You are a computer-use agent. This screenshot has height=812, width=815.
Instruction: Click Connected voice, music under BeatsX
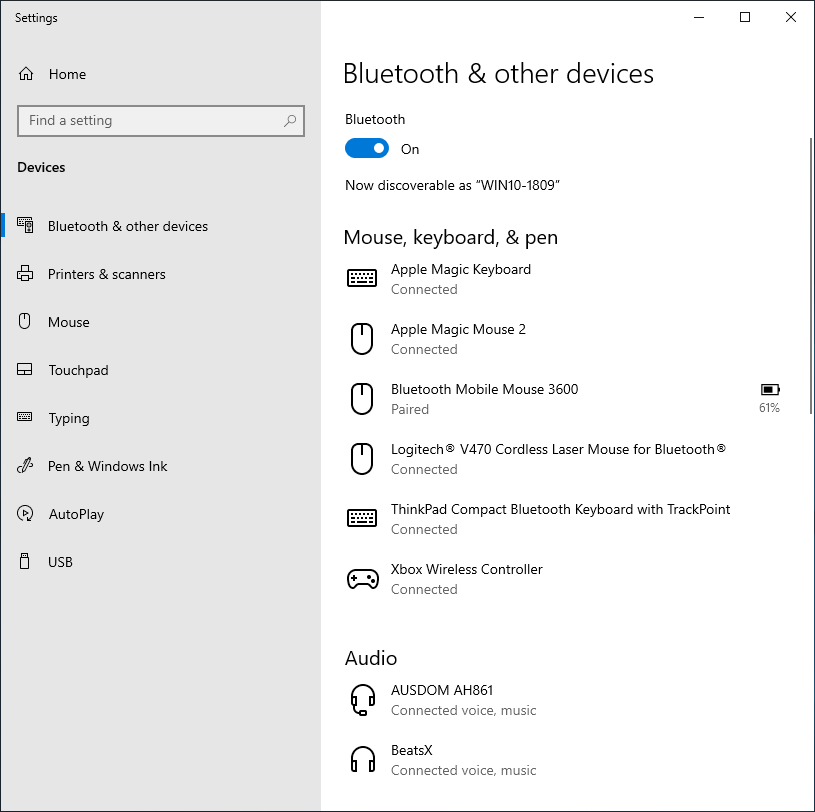[463, 770]
